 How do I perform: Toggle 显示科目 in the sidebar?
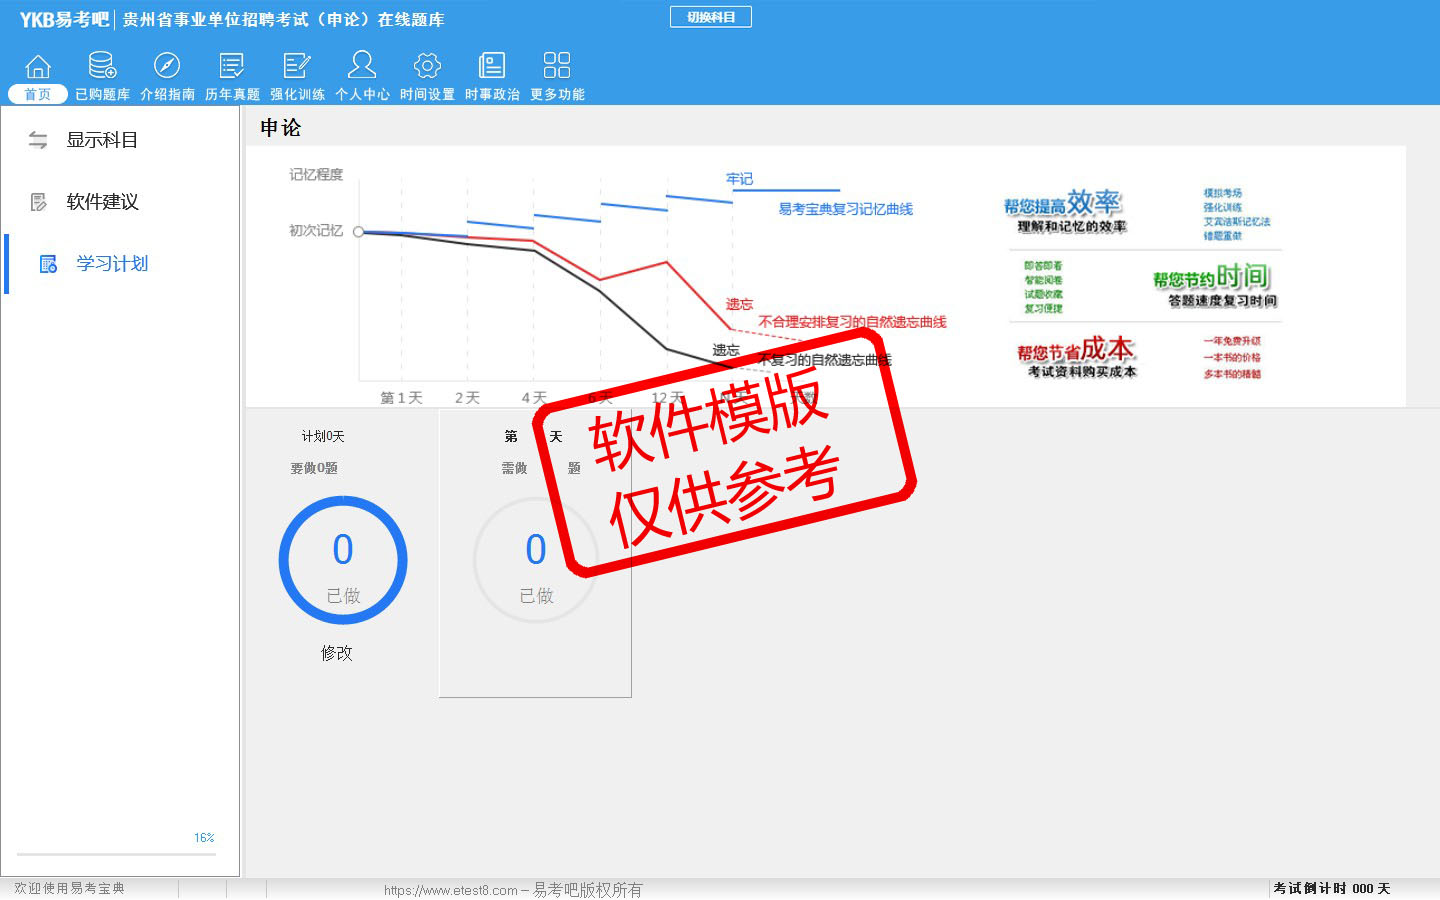(101, 140)
